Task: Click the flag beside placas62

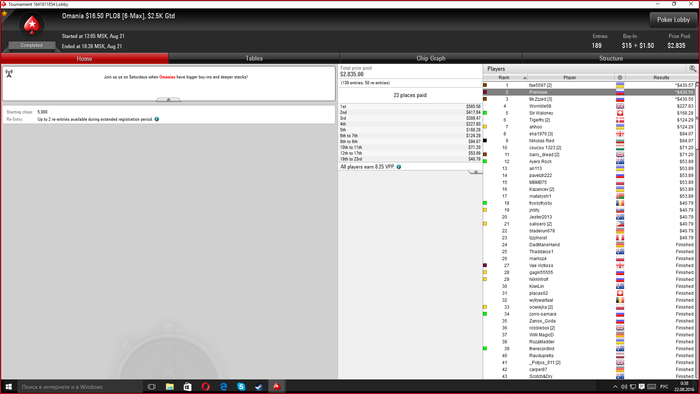Action: coord(620,293)
